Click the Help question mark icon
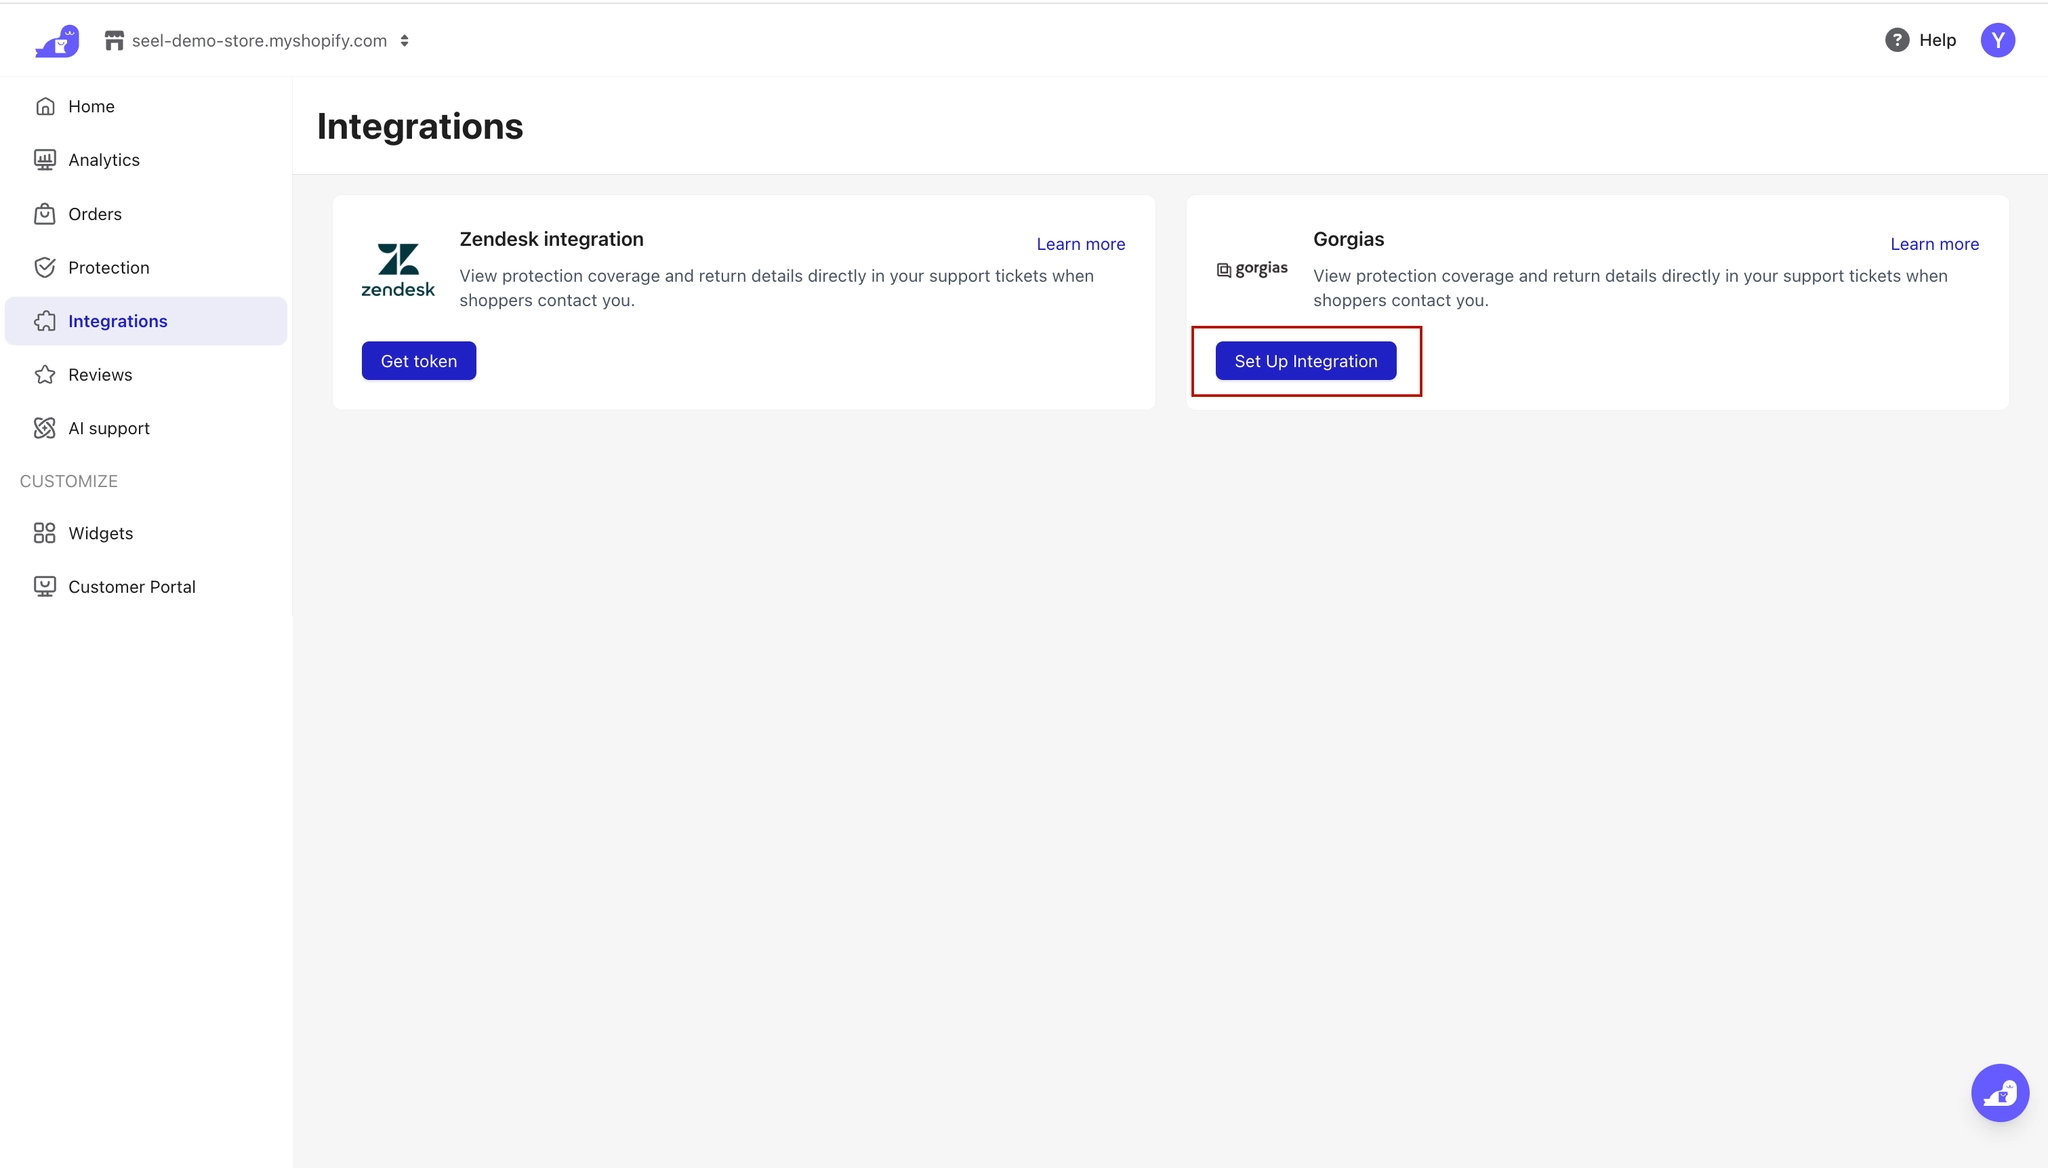 1896,40
